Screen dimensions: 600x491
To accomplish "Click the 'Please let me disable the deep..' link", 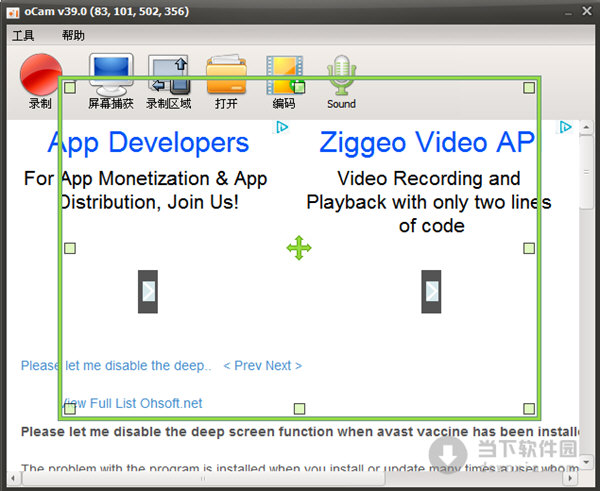I will point(116,366).
